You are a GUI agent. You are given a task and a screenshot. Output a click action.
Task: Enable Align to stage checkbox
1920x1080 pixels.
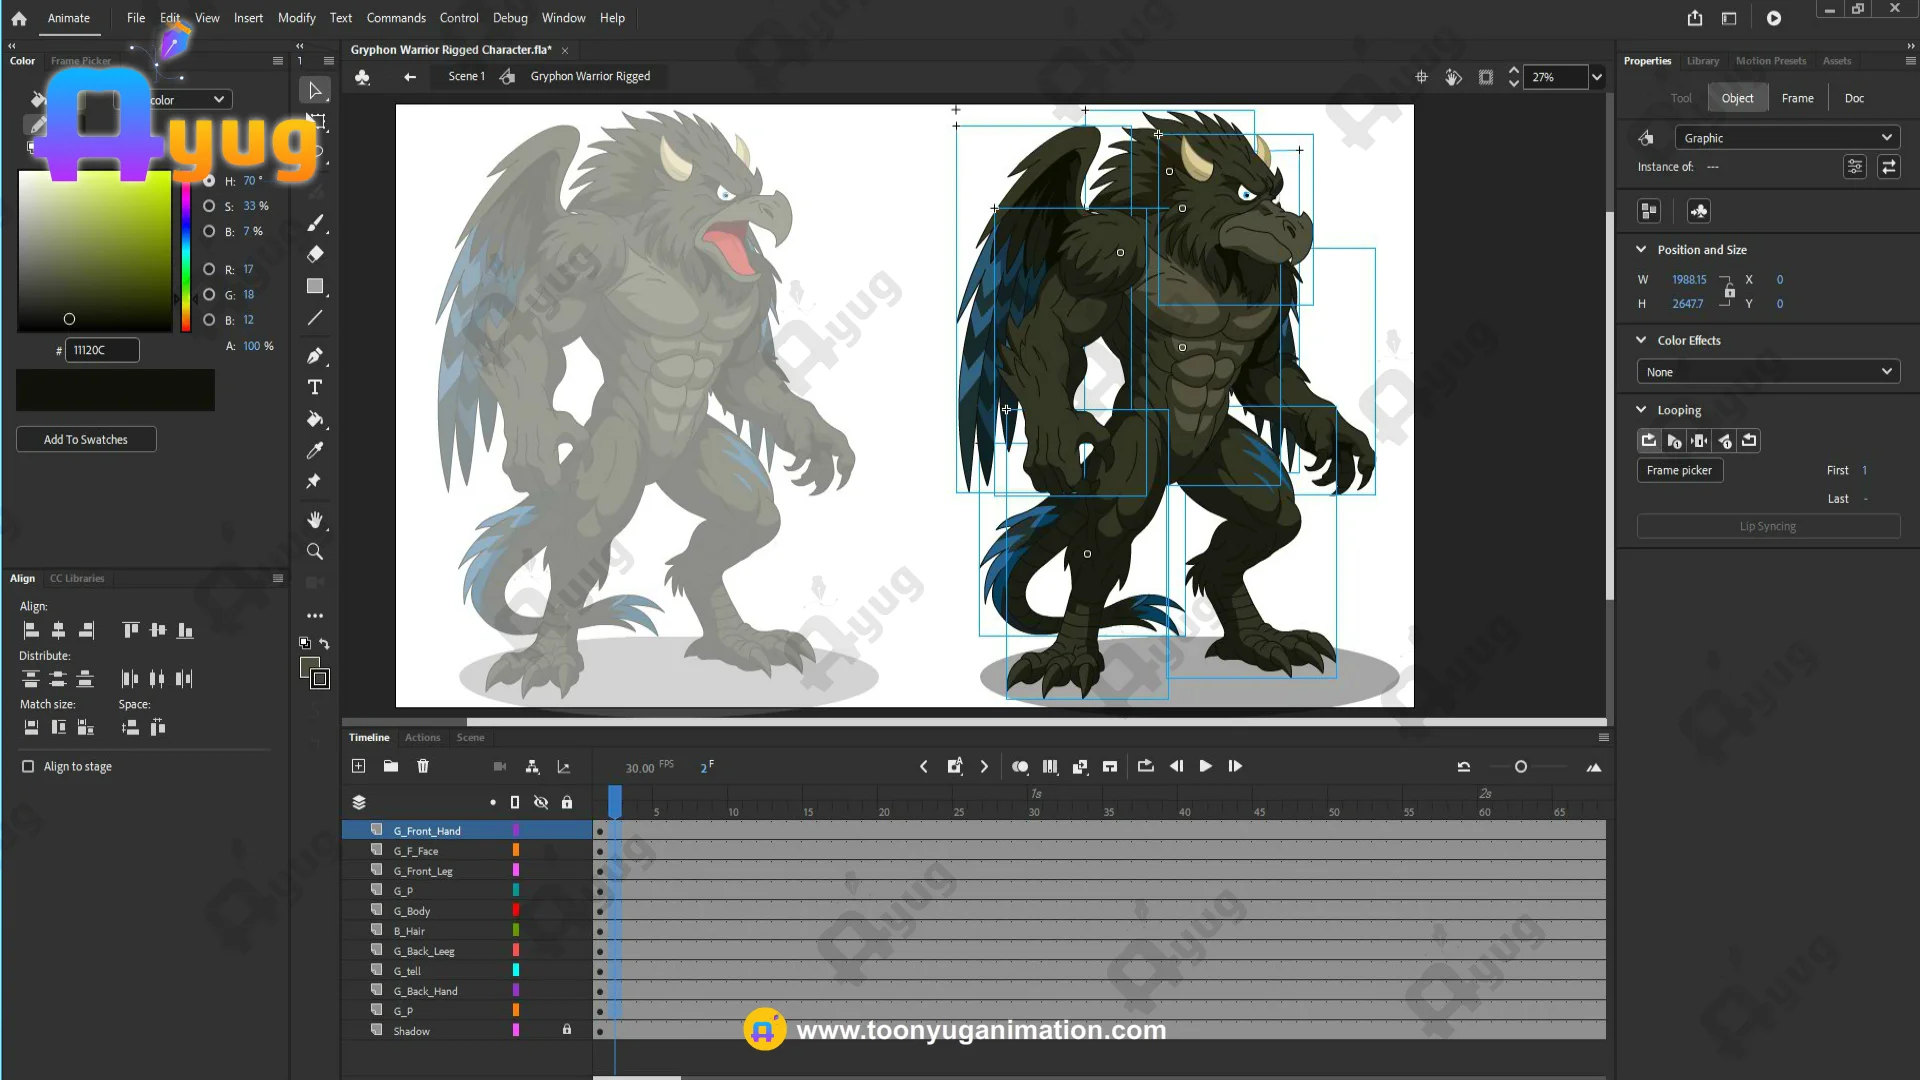click(28, 767)
